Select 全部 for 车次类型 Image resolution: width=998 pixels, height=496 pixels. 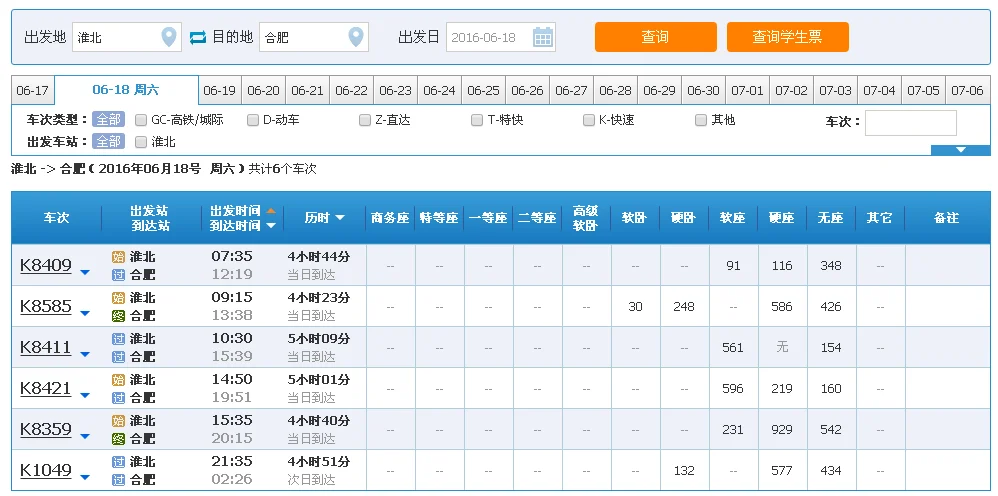[108, 120]
